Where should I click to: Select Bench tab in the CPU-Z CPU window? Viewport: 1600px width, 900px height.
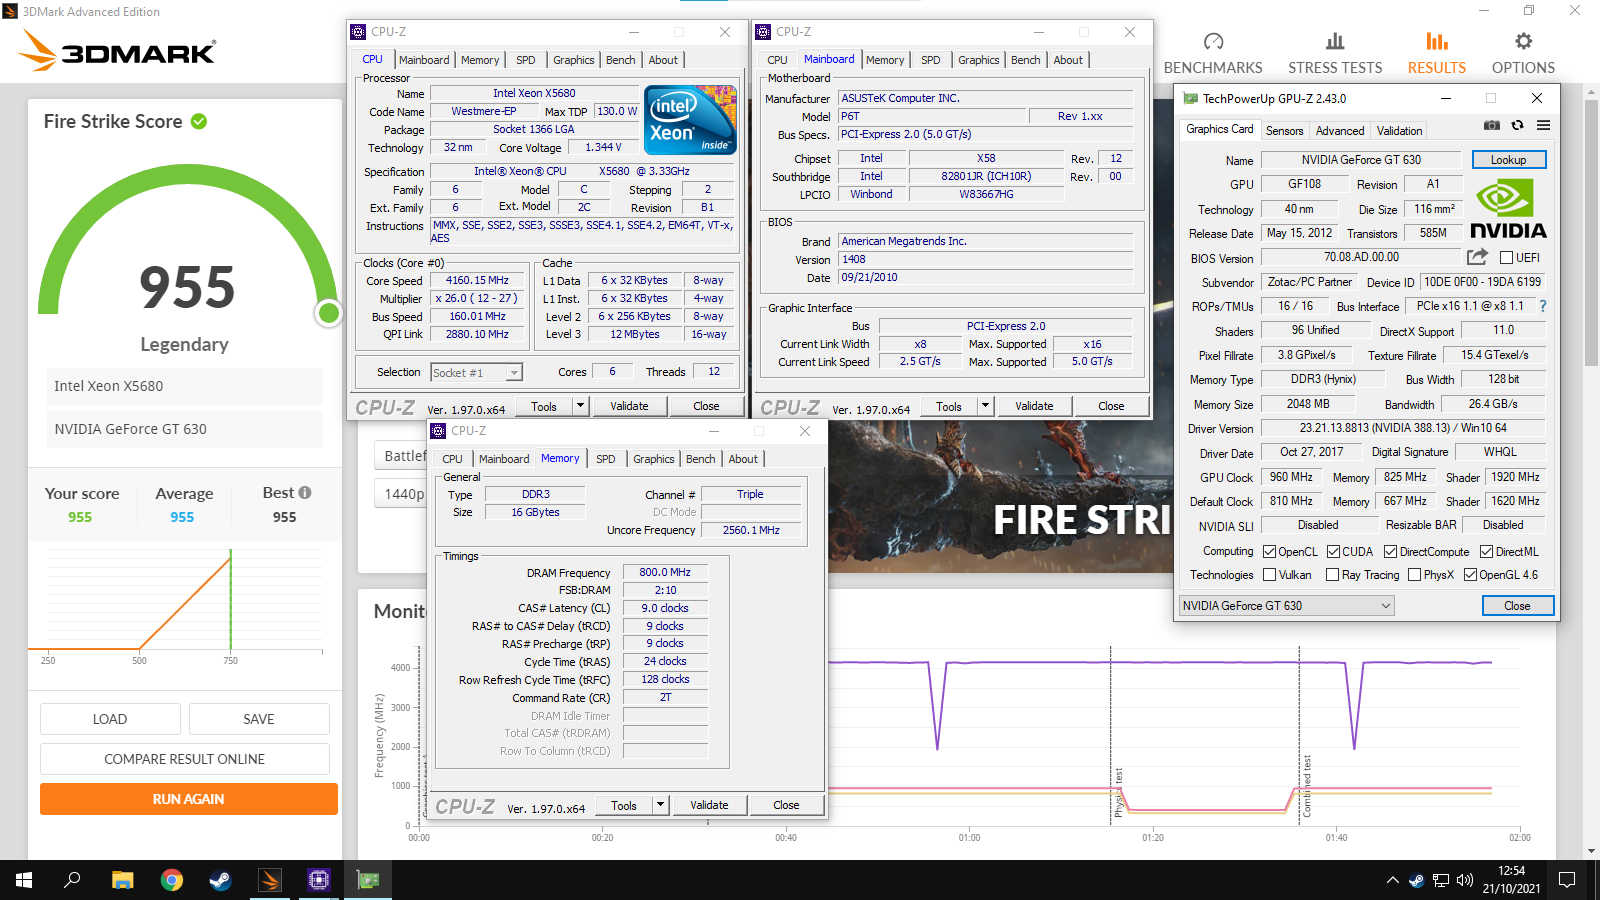point(620,60)
